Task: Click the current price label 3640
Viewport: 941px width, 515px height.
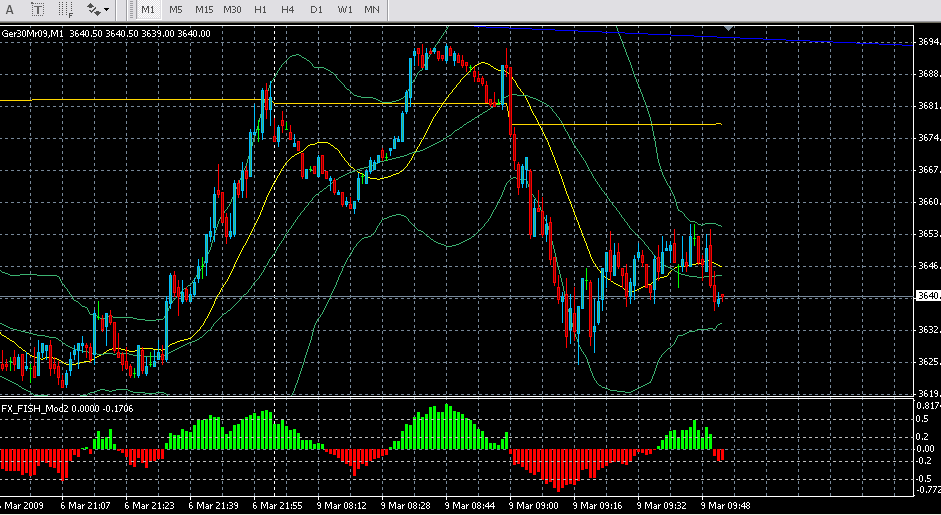Action: coord(927,296)
